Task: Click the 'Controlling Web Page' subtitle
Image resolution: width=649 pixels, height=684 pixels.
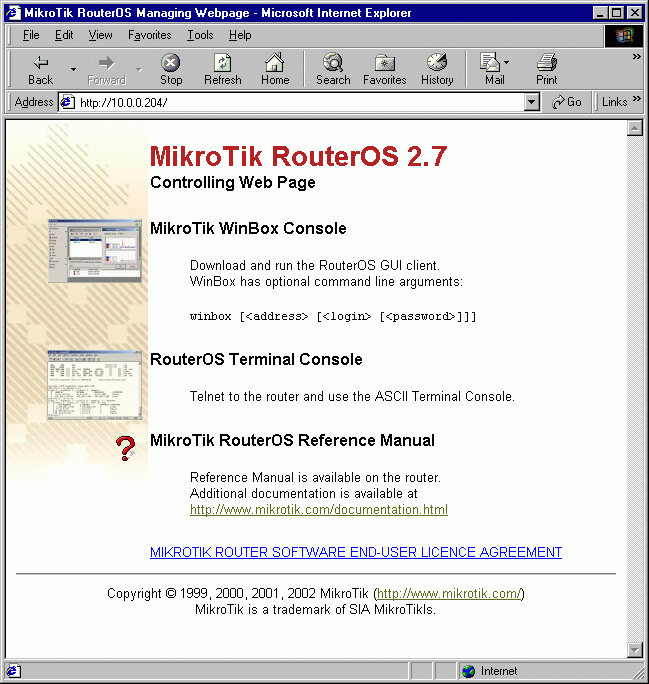Action: (232, 182)
